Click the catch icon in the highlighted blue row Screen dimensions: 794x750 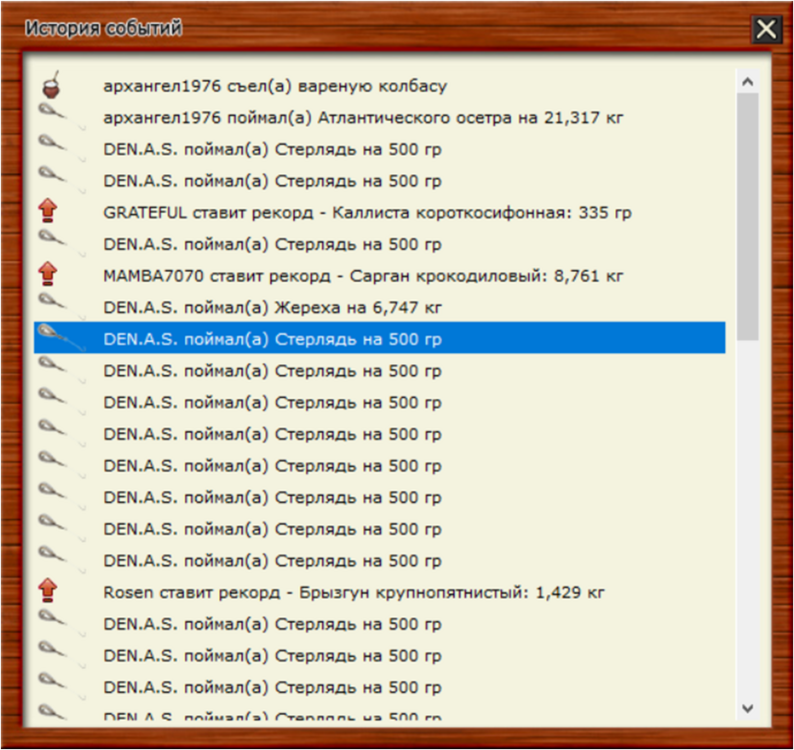pyautogui.click(x=50, y=338)
